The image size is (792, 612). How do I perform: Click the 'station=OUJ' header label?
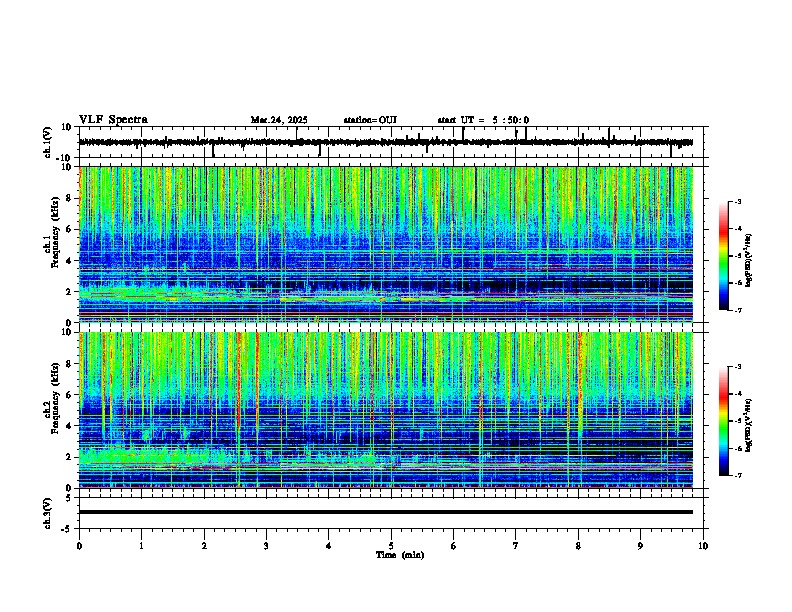pyautogui.click(x=370, y=120)
